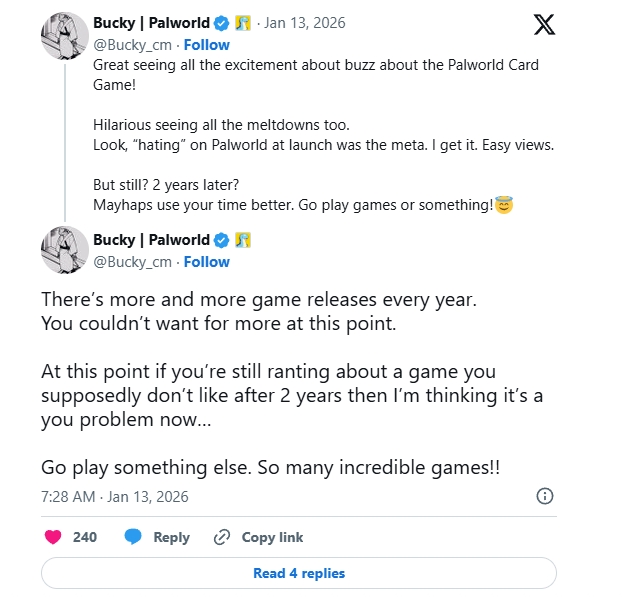
Task: Click the yellow affiliate badge on bottom tweet
Action: pos(243,240)
